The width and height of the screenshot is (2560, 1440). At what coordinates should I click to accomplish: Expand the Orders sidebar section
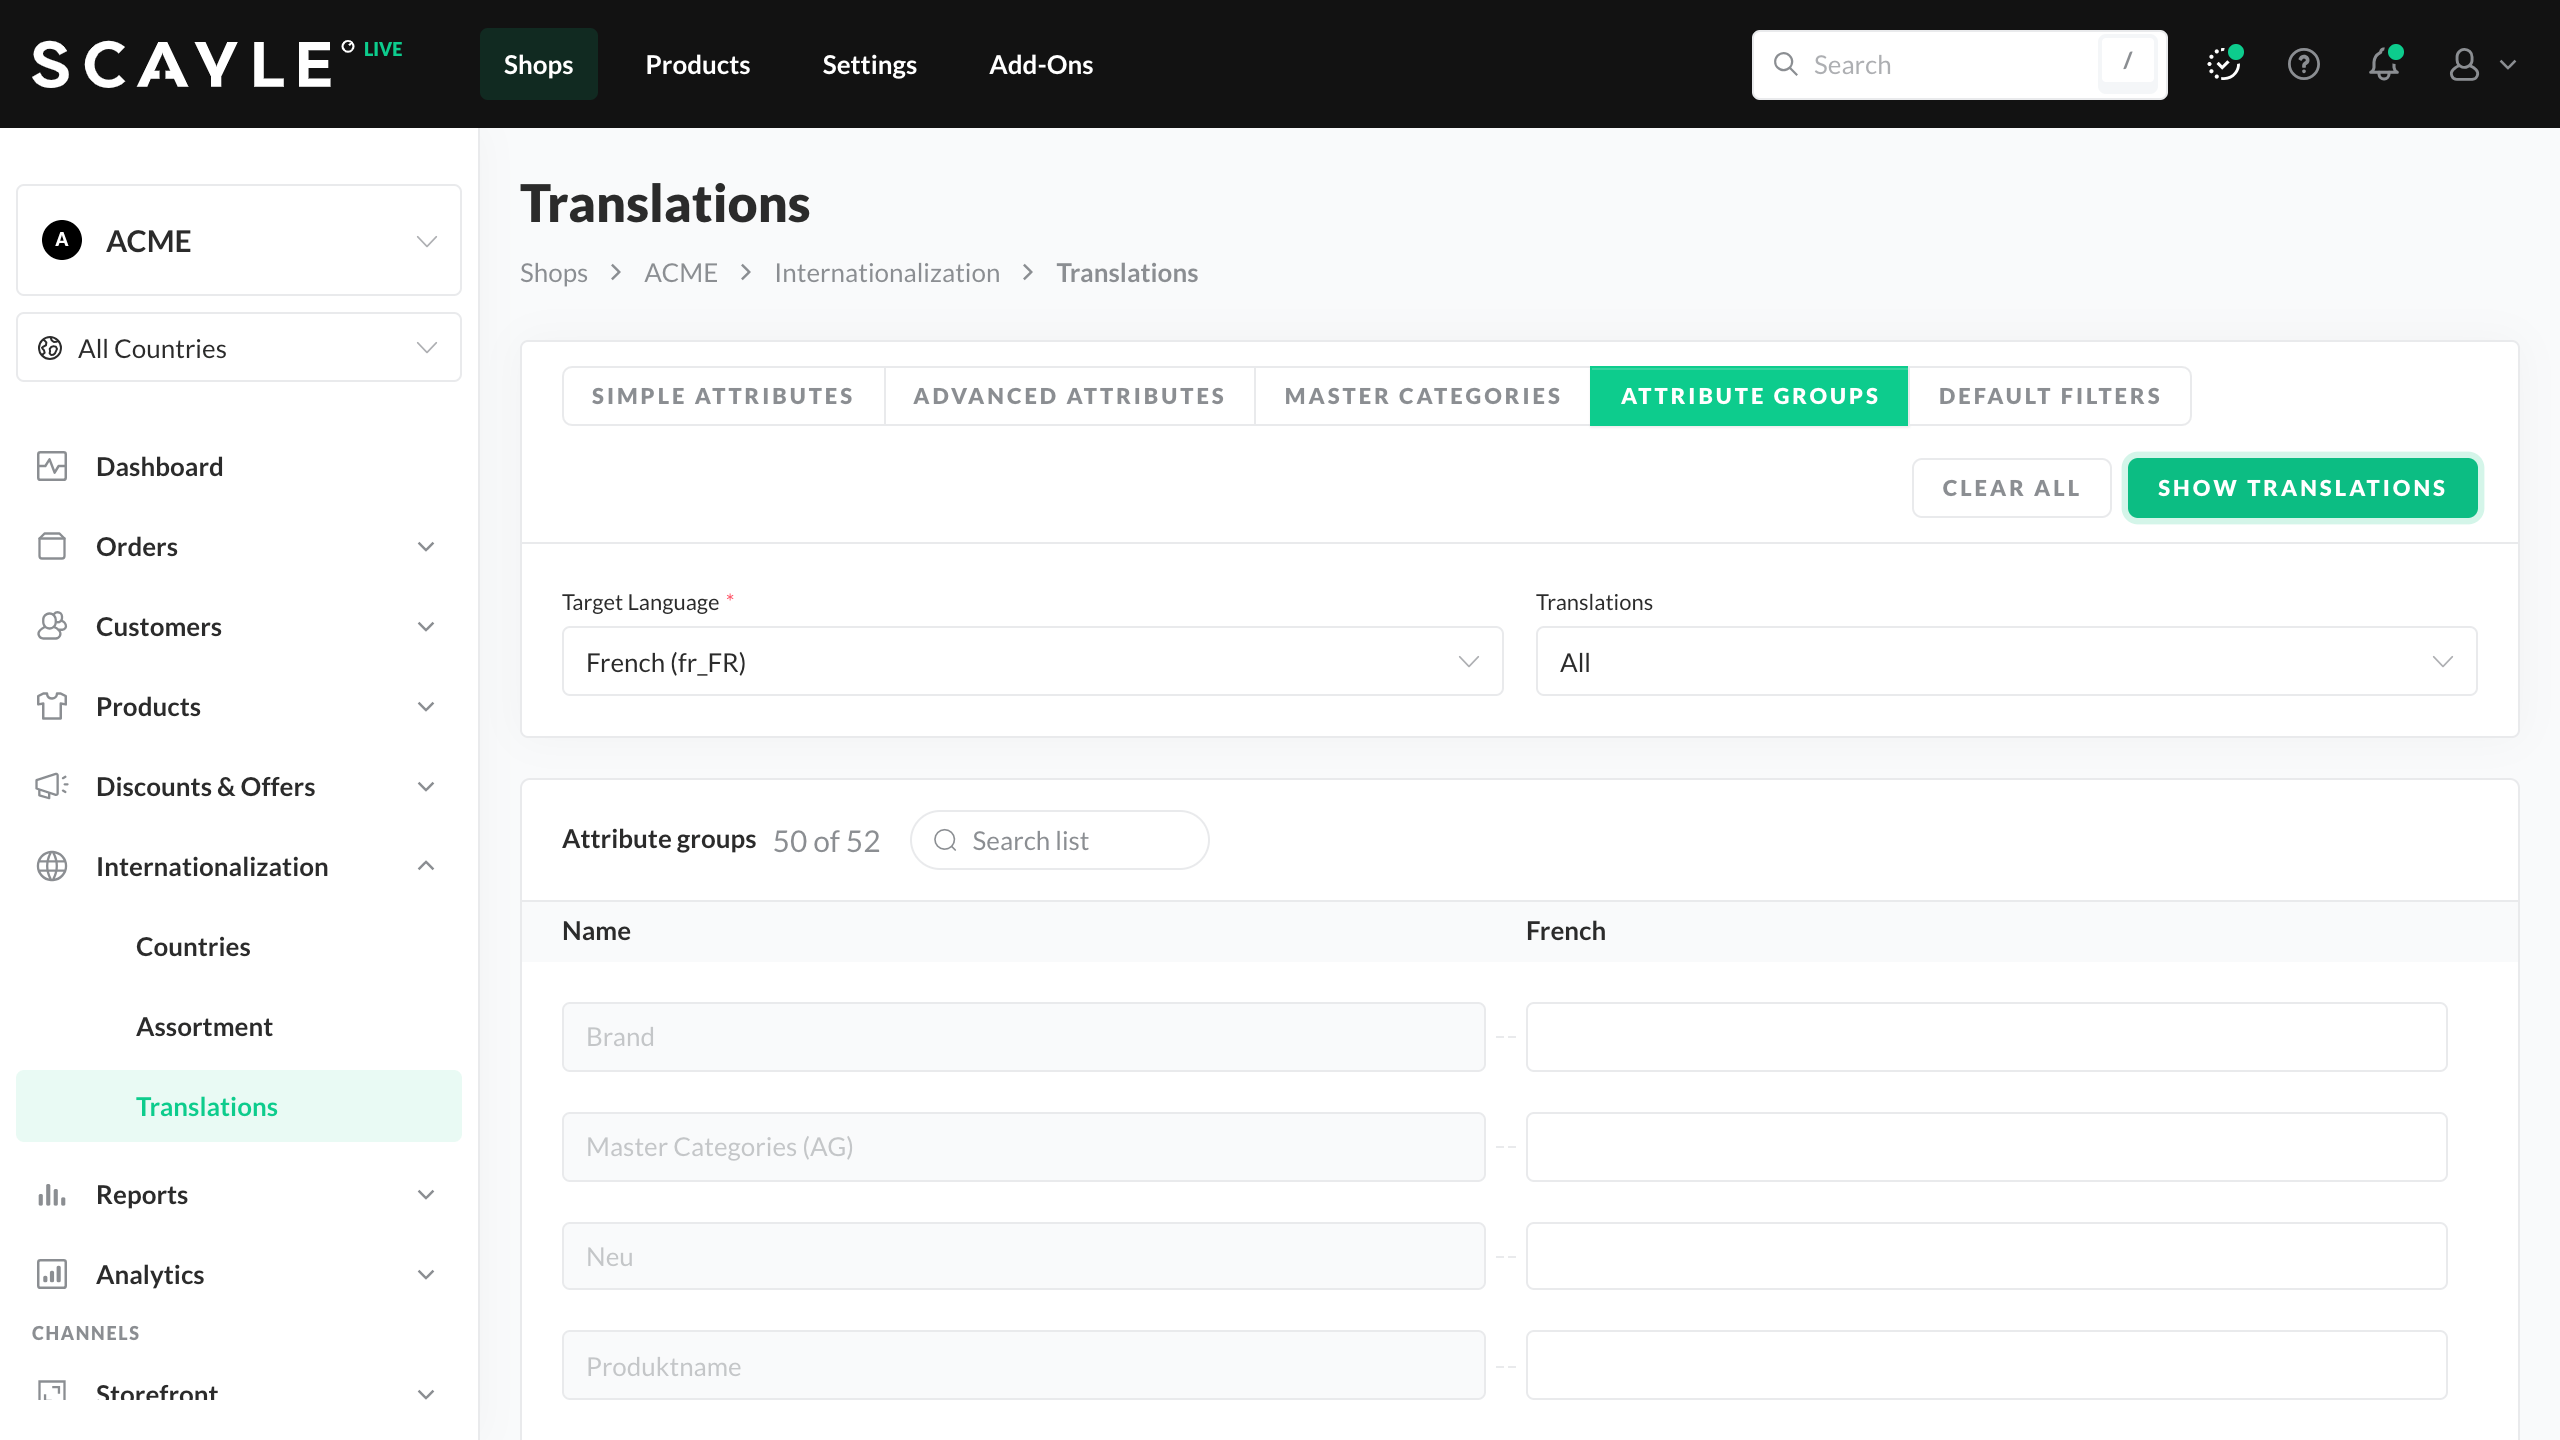[426, 547]
